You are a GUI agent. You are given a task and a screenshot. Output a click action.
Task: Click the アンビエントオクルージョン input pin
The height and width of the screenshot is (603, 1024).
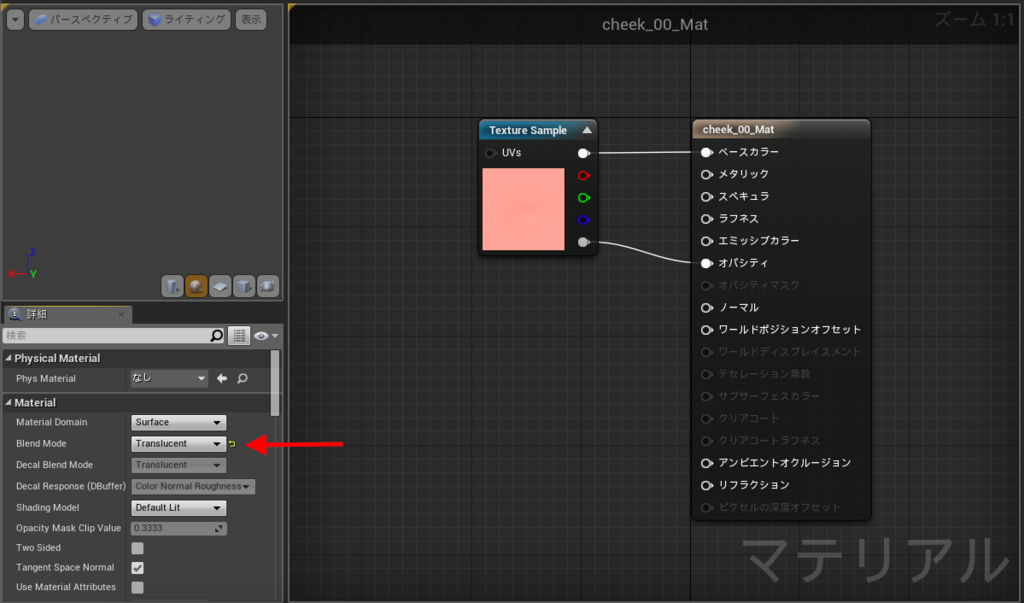(x=706, y=463)
